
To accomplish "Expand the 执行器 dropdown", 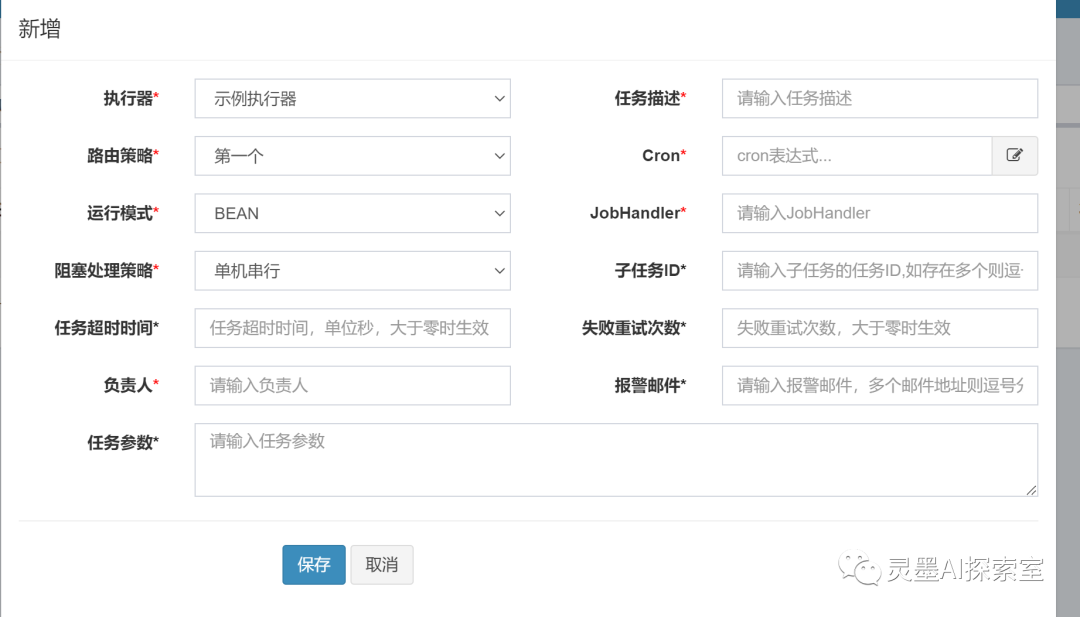I will (352, 99).
